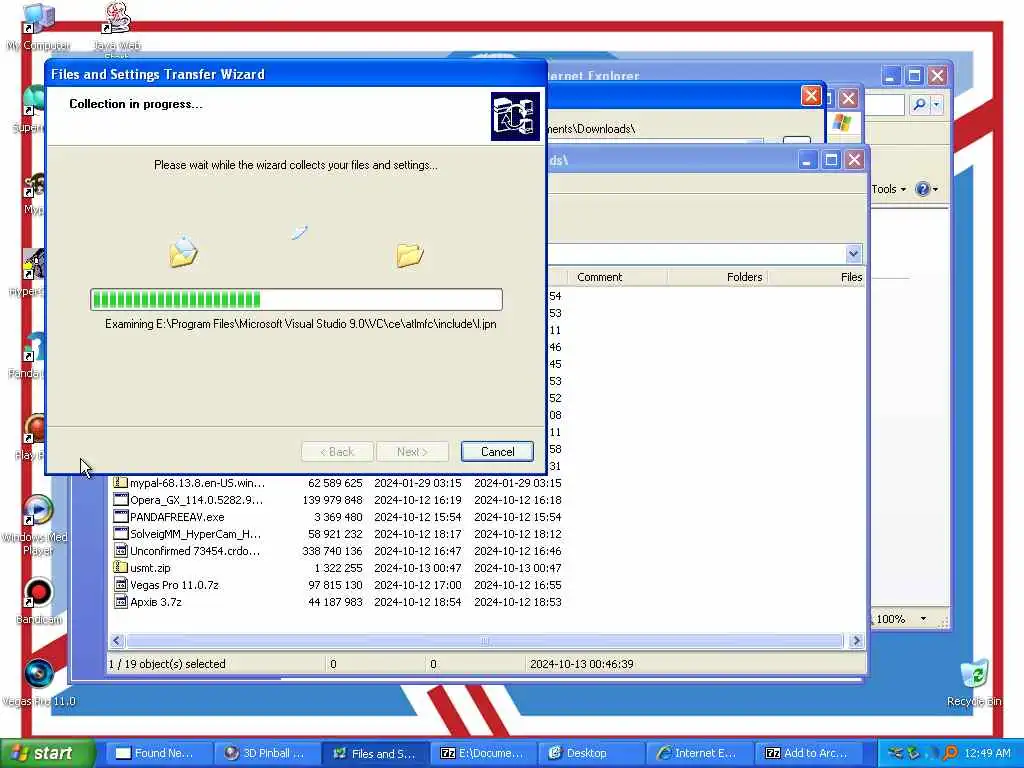Click the 2024-10-13 00:46:39 status entry
Viewport: 1024px width, 768px height.
581,664
